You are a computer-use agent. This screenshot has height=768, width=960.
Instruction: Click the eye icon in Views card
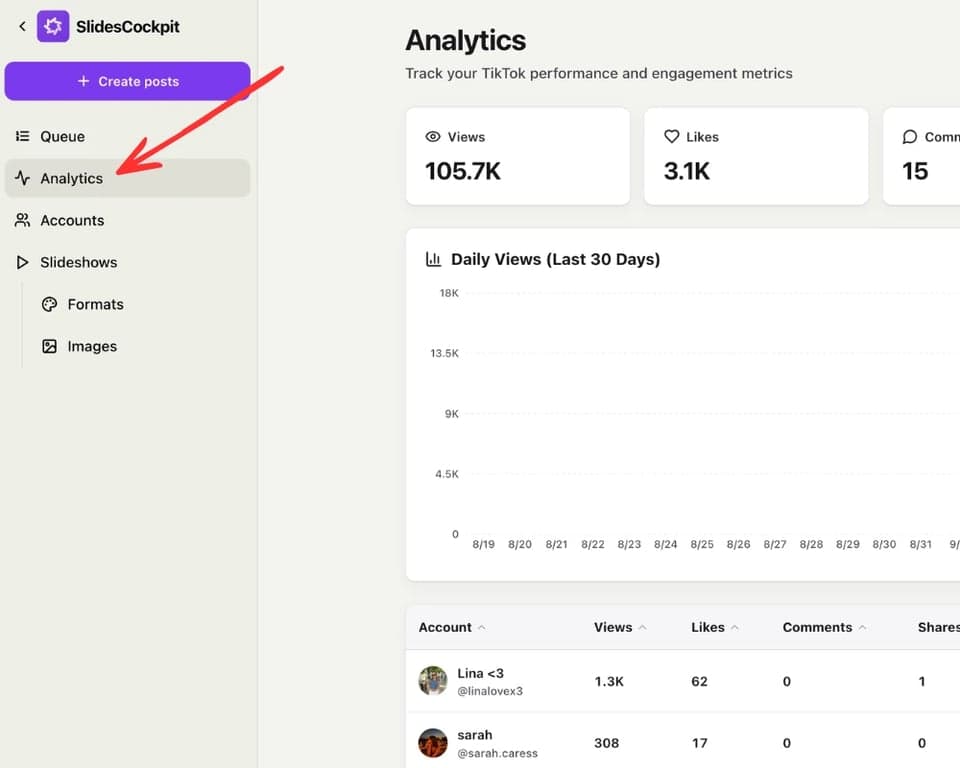coord(433,137)
